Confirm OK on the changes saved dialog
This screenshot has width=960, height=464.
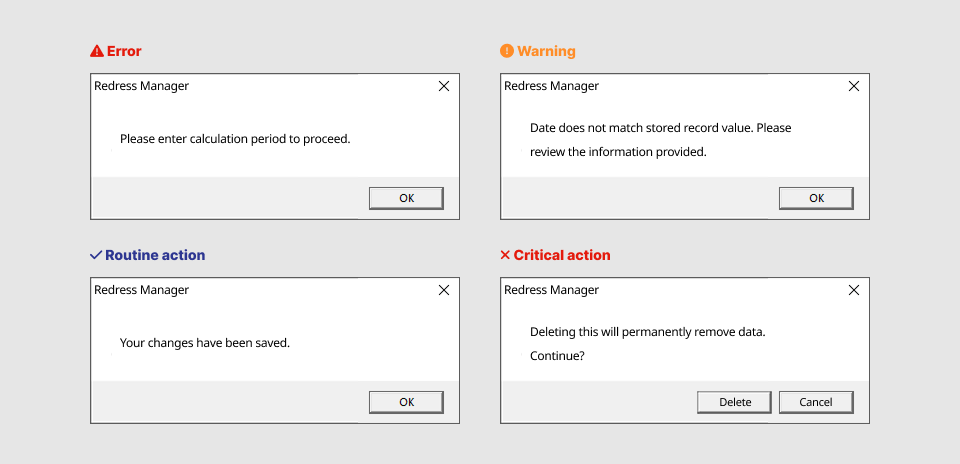click(406, 402)
